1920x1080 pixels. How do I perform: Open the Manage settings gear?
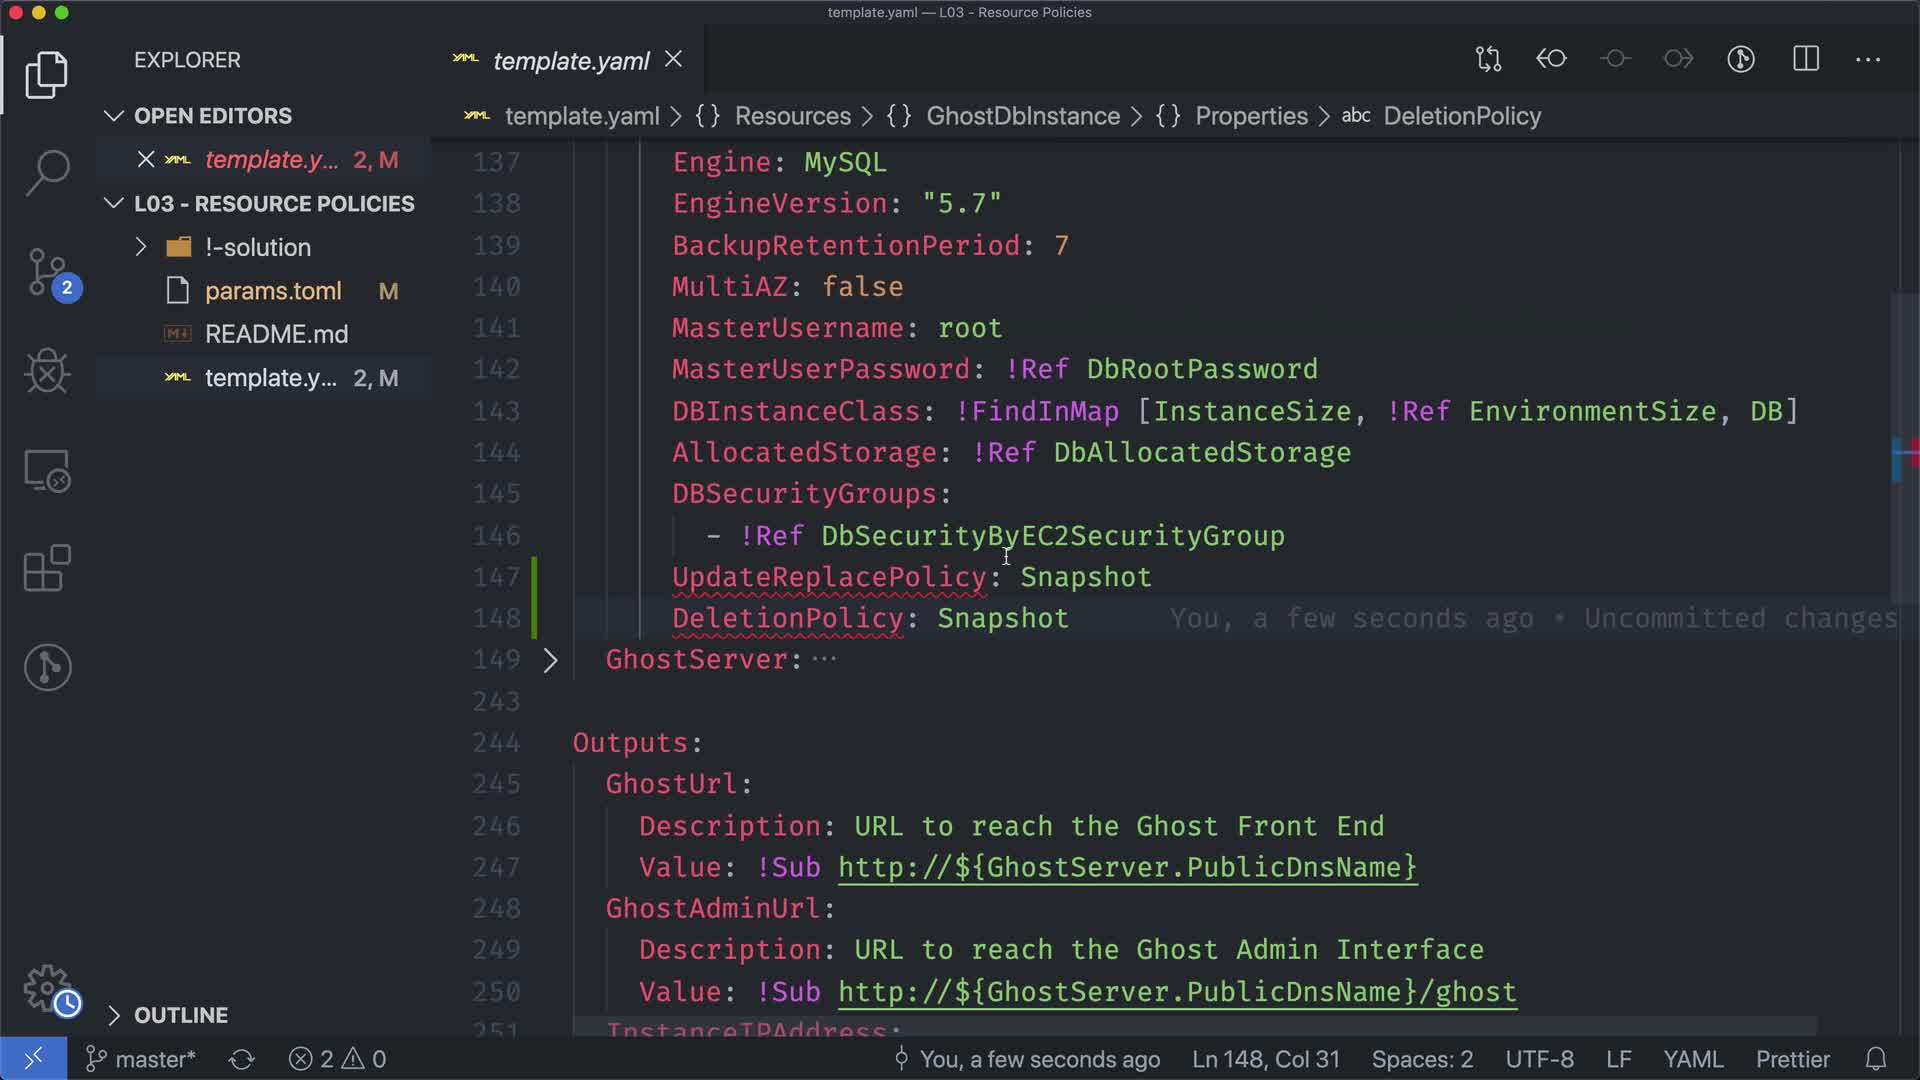47,988
